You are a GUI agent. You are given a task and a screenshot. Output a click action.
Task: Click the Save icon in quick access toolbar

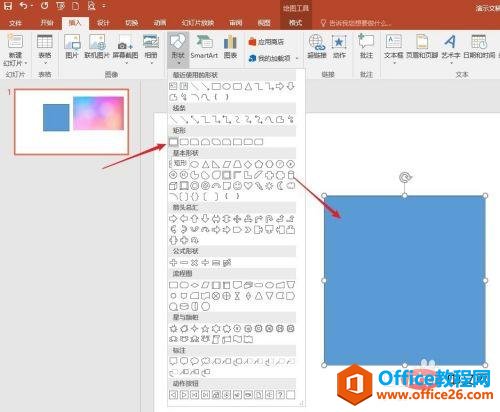point(8,6)
